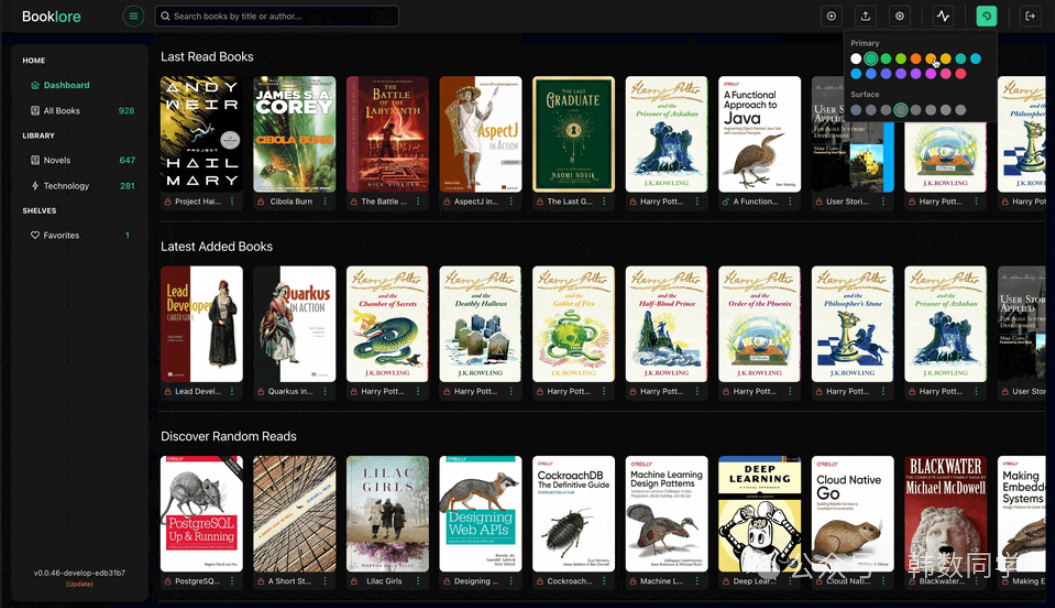Click the lock icon beside The Last G...
This screenshot has width=1055, height=608.
click(540, 201)
